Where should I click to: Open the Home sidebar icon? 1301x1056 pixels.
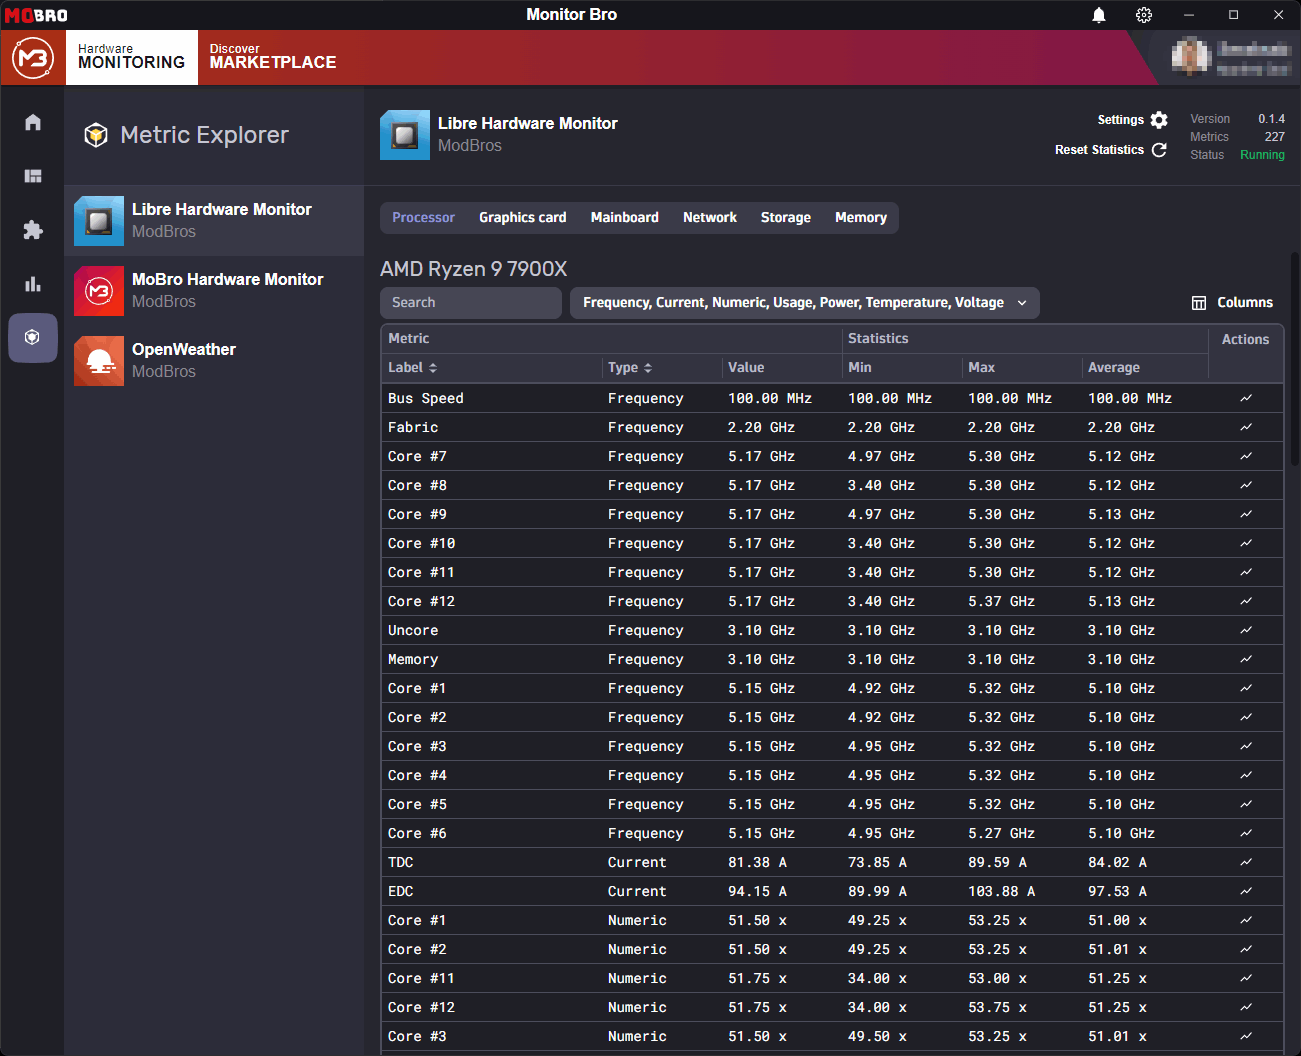33,122
